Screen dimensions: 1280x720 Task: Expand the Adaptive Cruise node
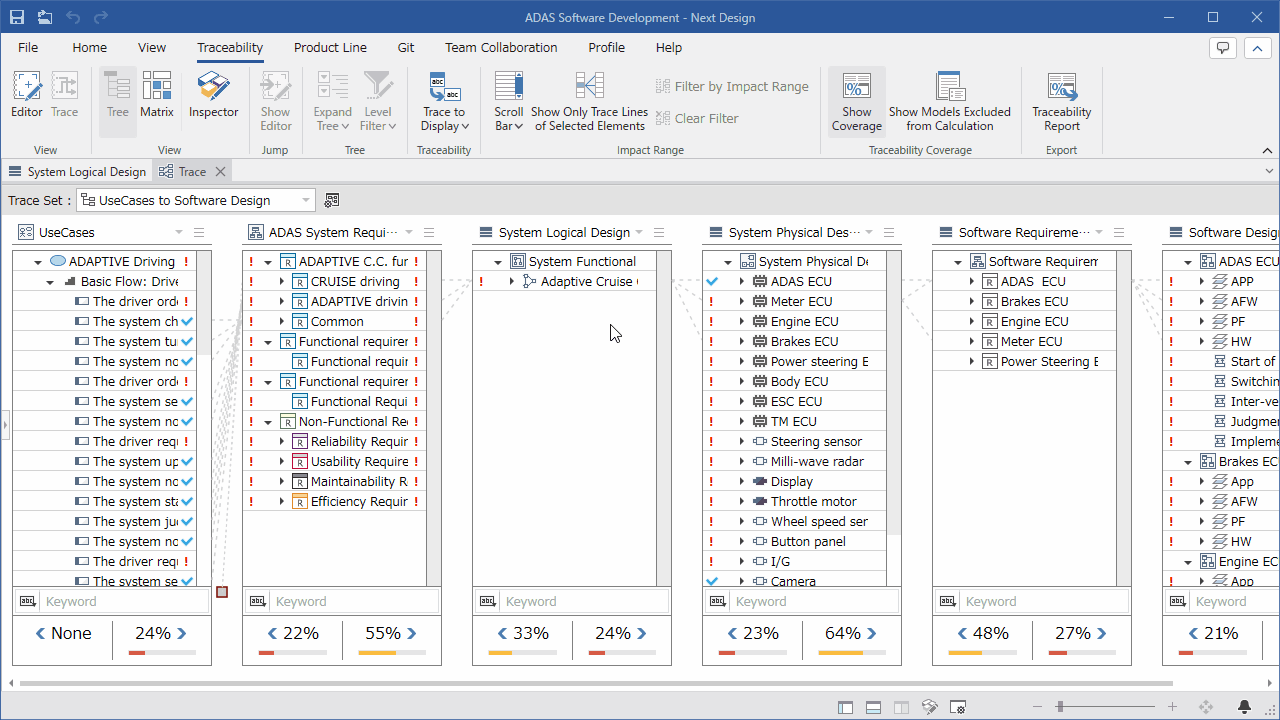pyautogui.click(x=512, y=282)
